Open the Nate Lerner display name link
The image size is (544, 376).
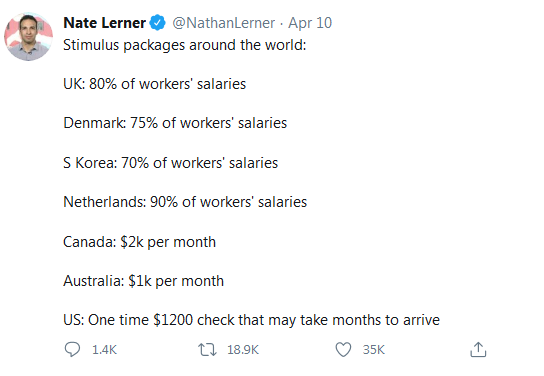(104, 23)
